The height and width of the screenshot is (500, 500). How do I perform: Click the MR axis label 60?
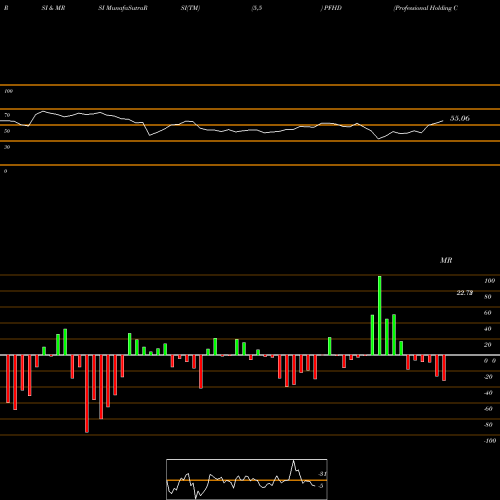point(487,313)
